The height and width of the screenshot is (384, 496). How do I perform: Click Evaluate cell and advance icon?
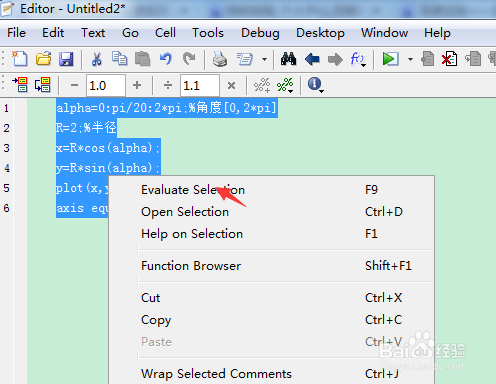tap(43, 85)
